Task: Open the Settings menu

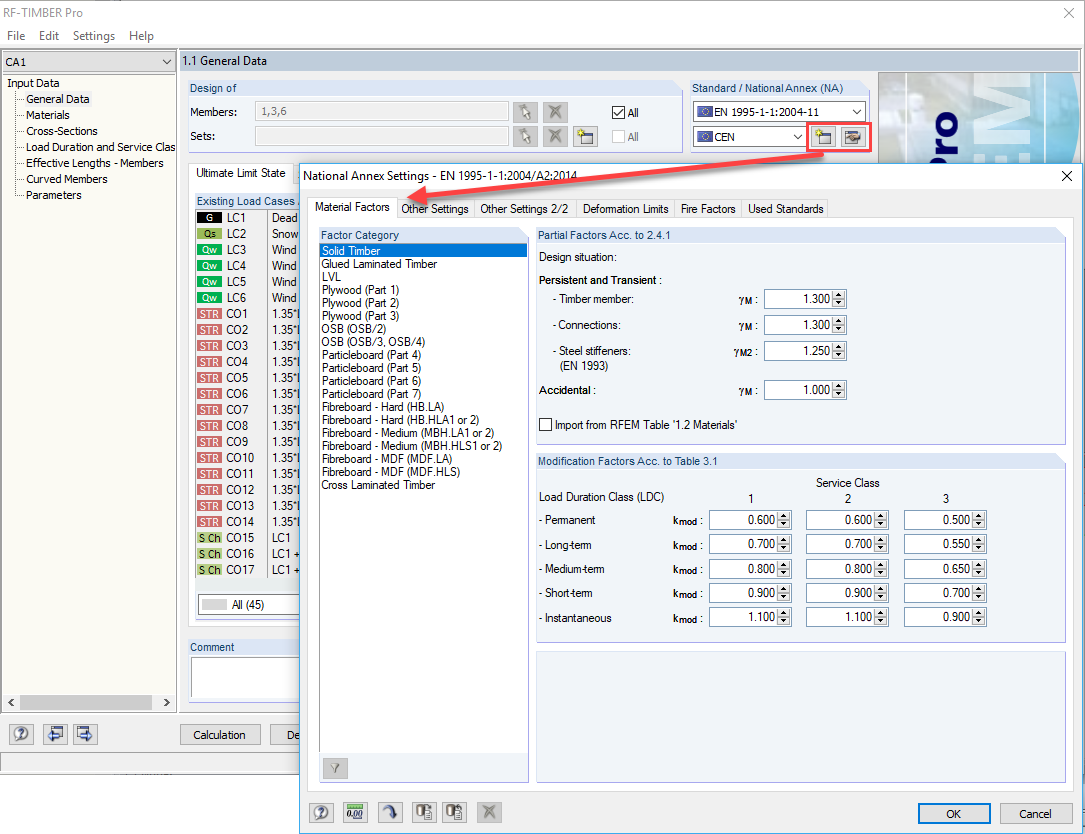Action: pos(93,35)
